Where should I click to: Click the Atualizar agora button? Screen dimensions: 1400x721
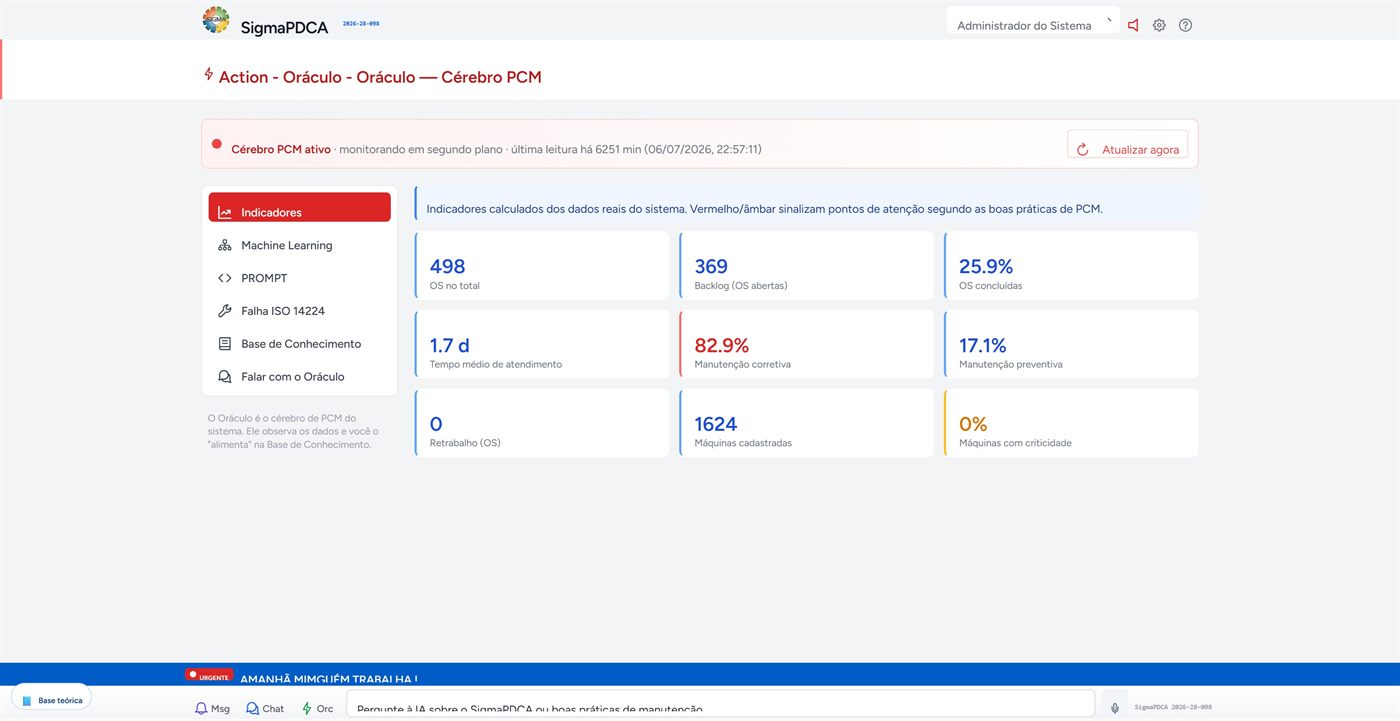1127,144
